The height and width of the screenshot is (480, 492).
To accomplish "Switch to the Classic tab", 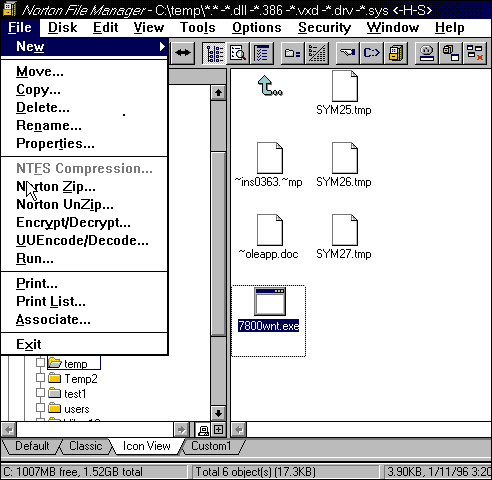I will point(86,446).
